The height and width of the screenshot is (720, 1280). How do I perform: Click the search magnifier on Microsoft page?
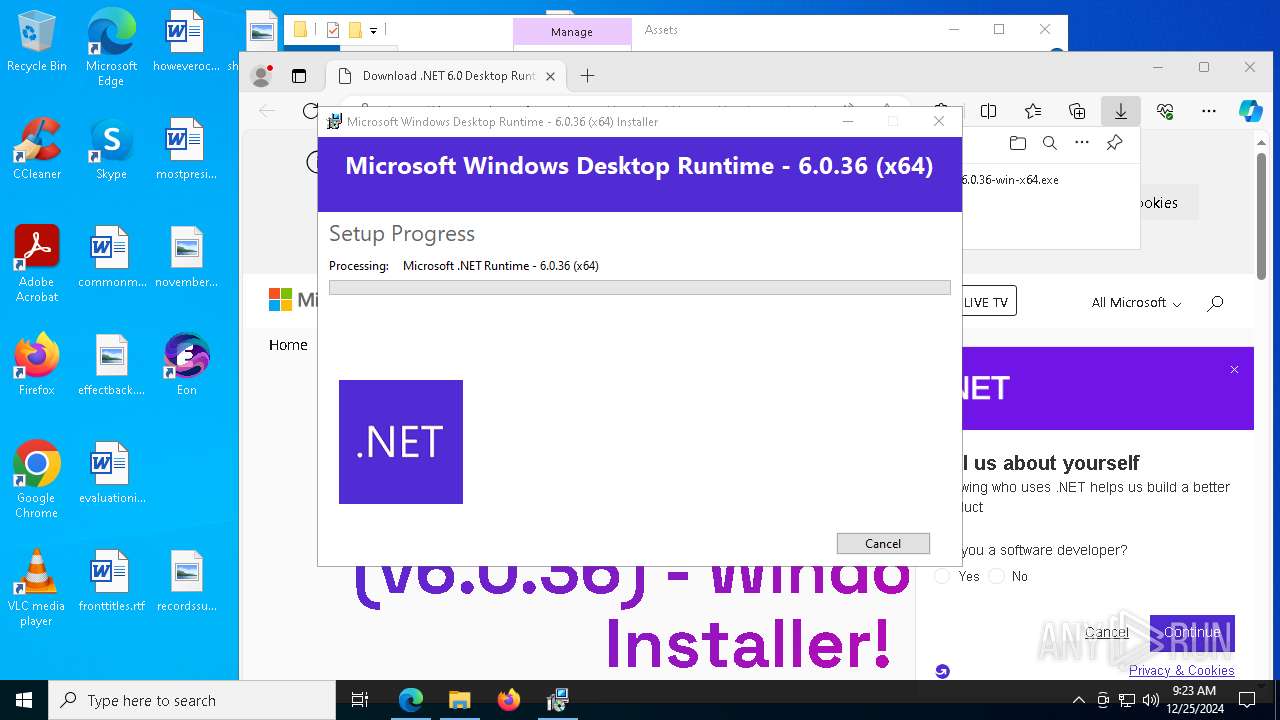pyautogui.click(x=1215, y=302)
